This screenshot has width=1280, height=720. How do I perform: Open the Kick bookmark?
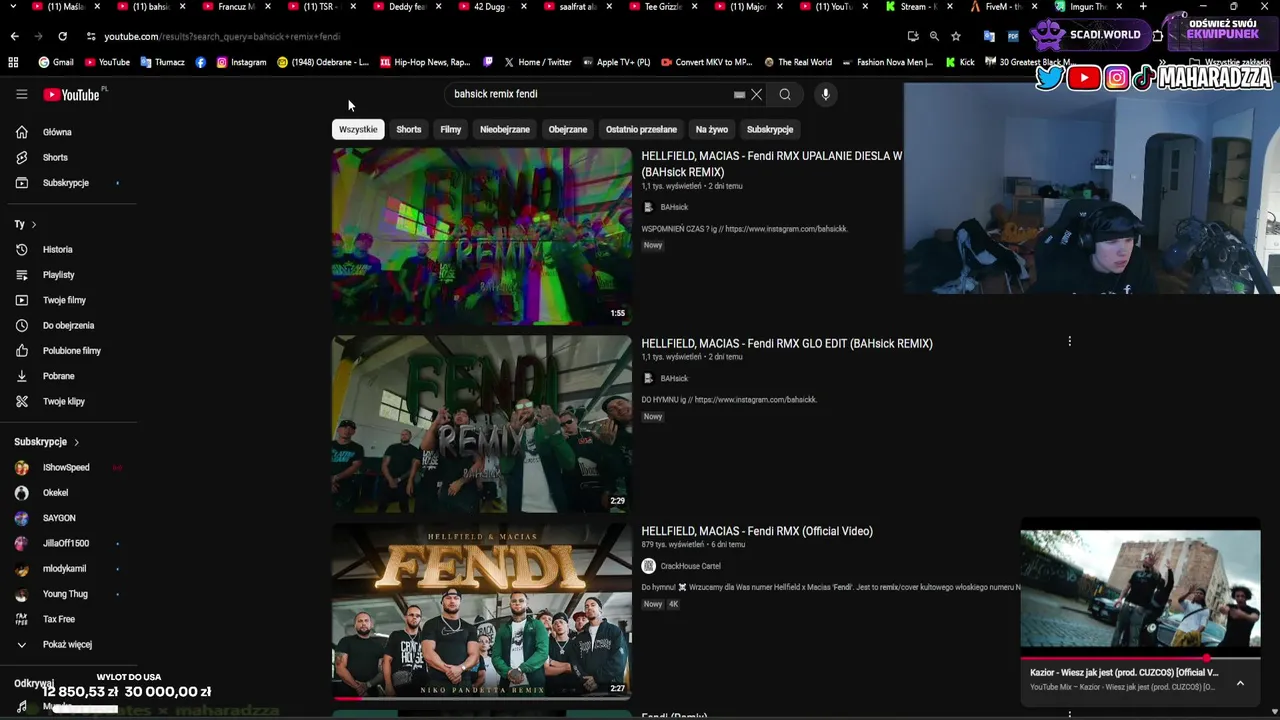click(960, 62)
